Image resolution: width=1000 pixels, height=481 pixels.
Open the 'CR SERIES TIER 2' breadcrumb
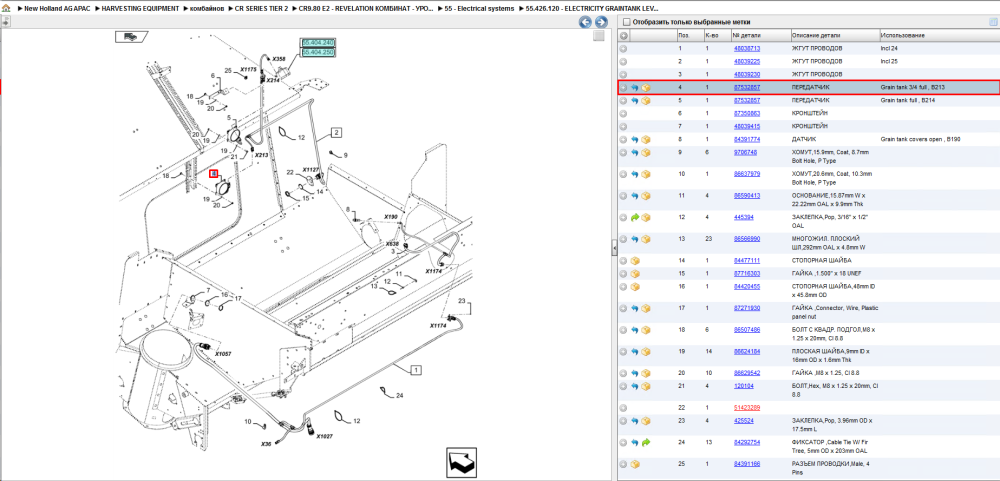(x=261, y=9)
